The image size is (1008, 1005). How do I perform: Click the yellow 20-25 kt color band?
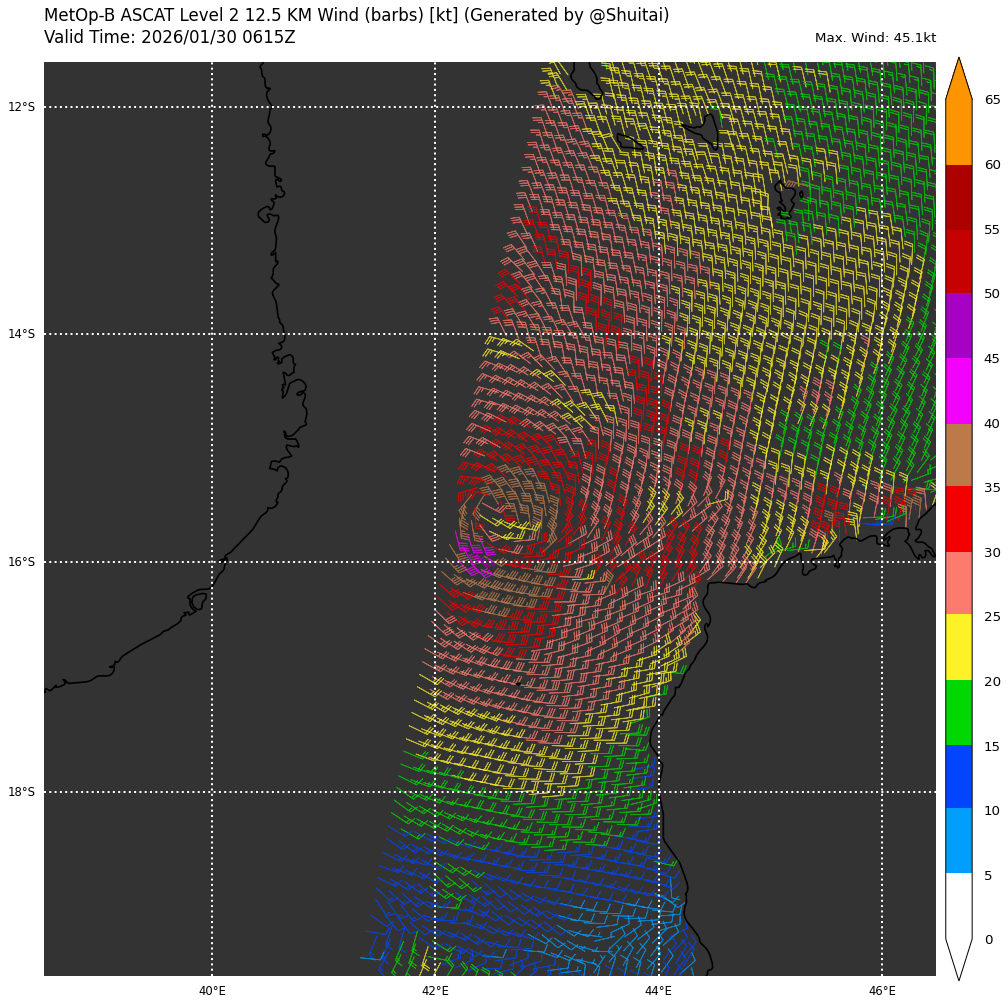[x=958, y=647]
